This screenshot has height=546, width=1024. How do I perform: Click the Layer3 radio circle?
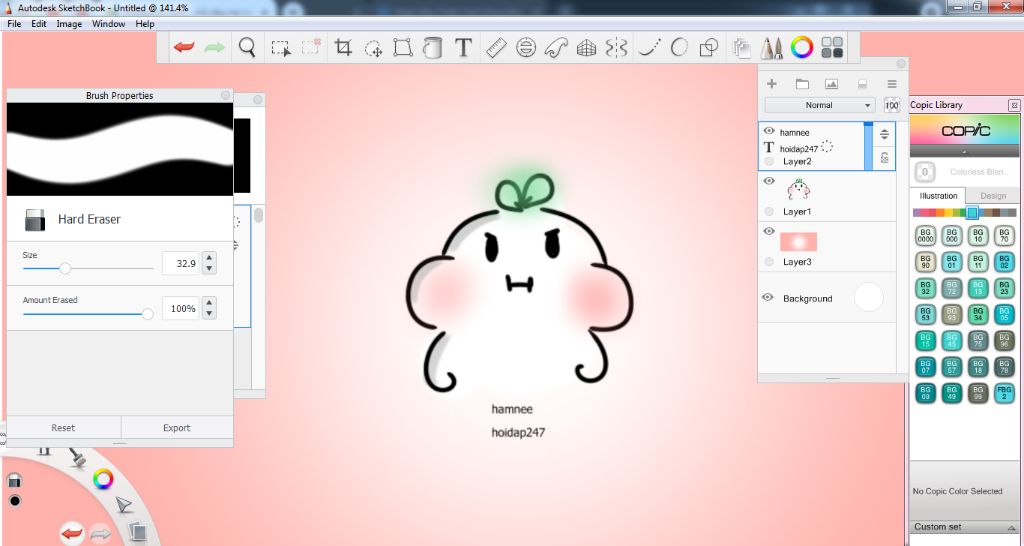coord(769,262)
